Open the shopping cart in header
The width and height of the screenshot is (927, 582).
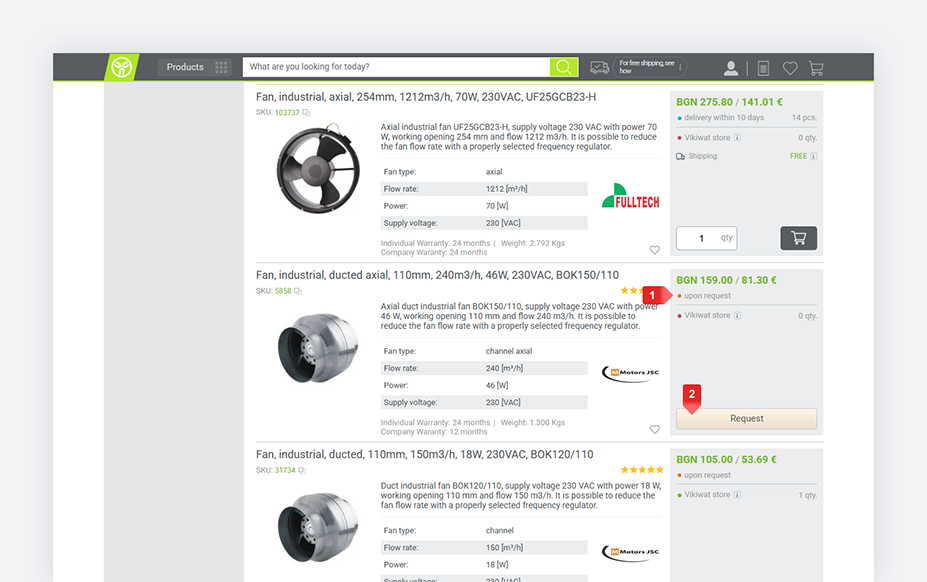pyautogui.click(x=816, y=68)
